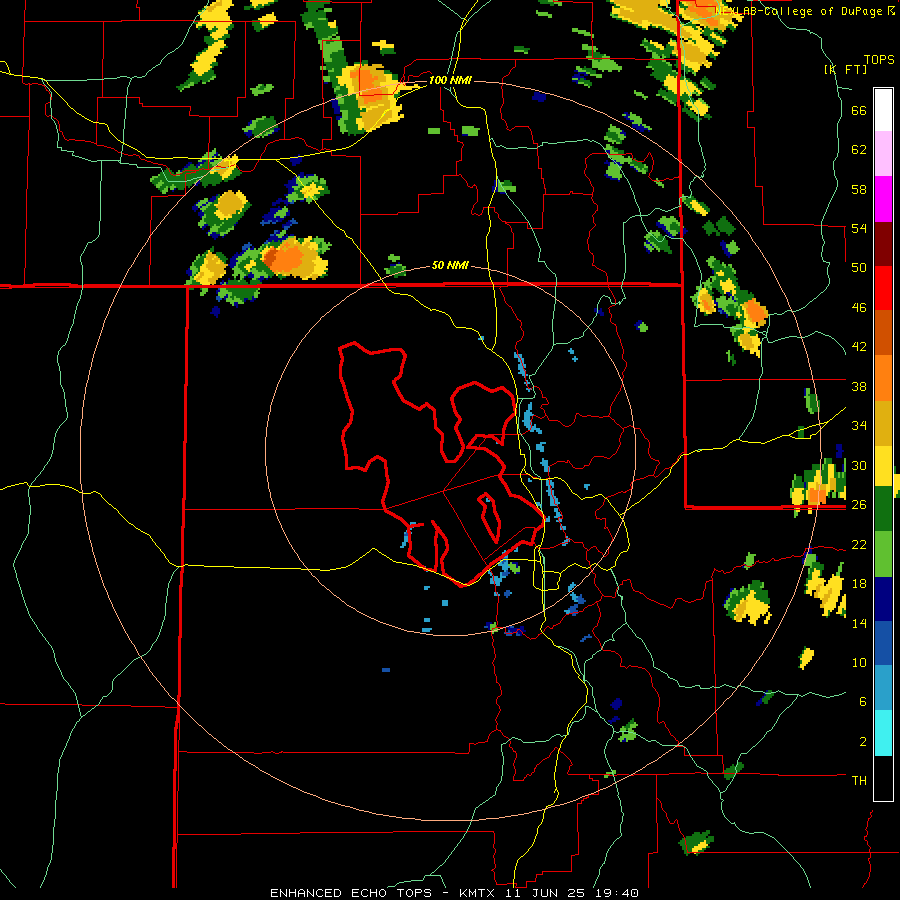Click the TH legend label
The image size is (900, 900).
point(859,780)
